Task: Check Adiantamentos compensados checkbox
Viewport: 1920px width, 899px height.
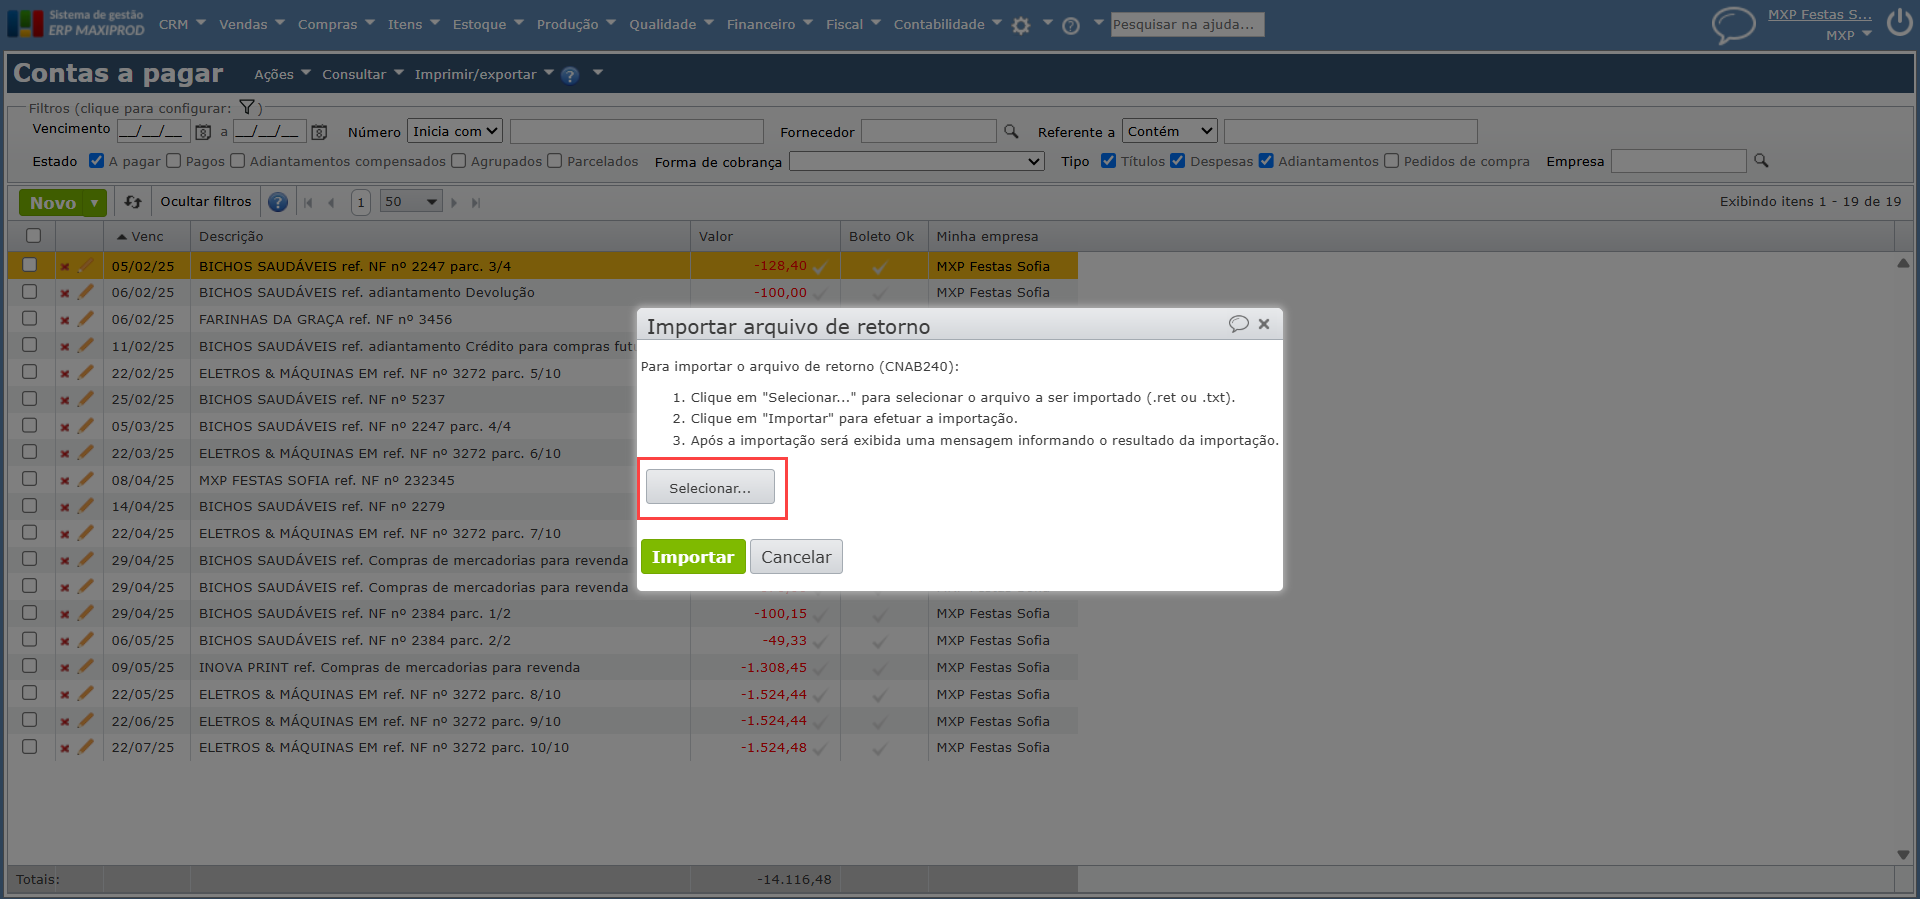Action: point(238,160)
